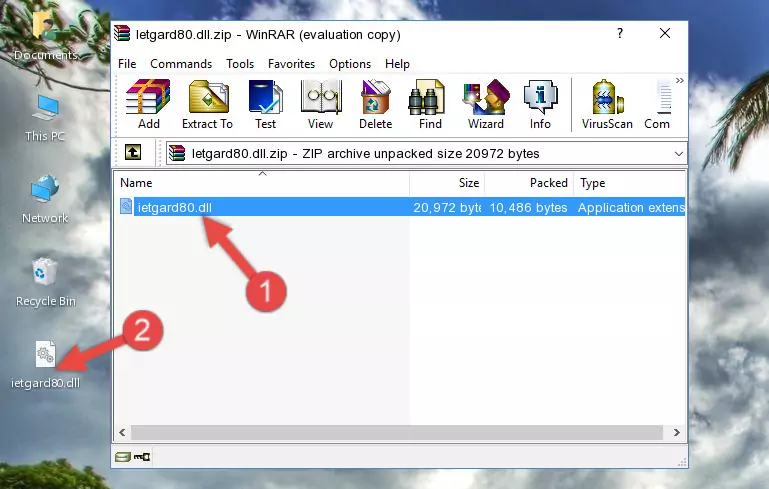769x489 pixels.
Task: Click the Application extension type cell
Action: point(631,207)
